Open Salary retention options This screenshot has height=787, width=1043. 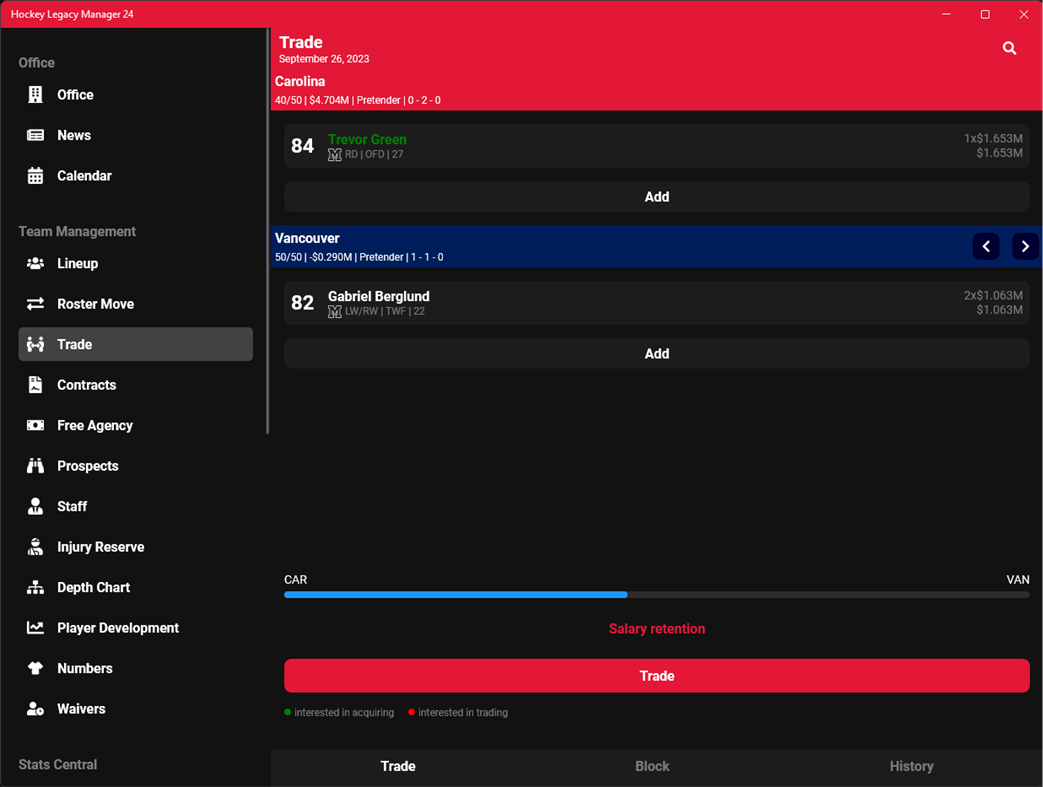click(656, 628)
